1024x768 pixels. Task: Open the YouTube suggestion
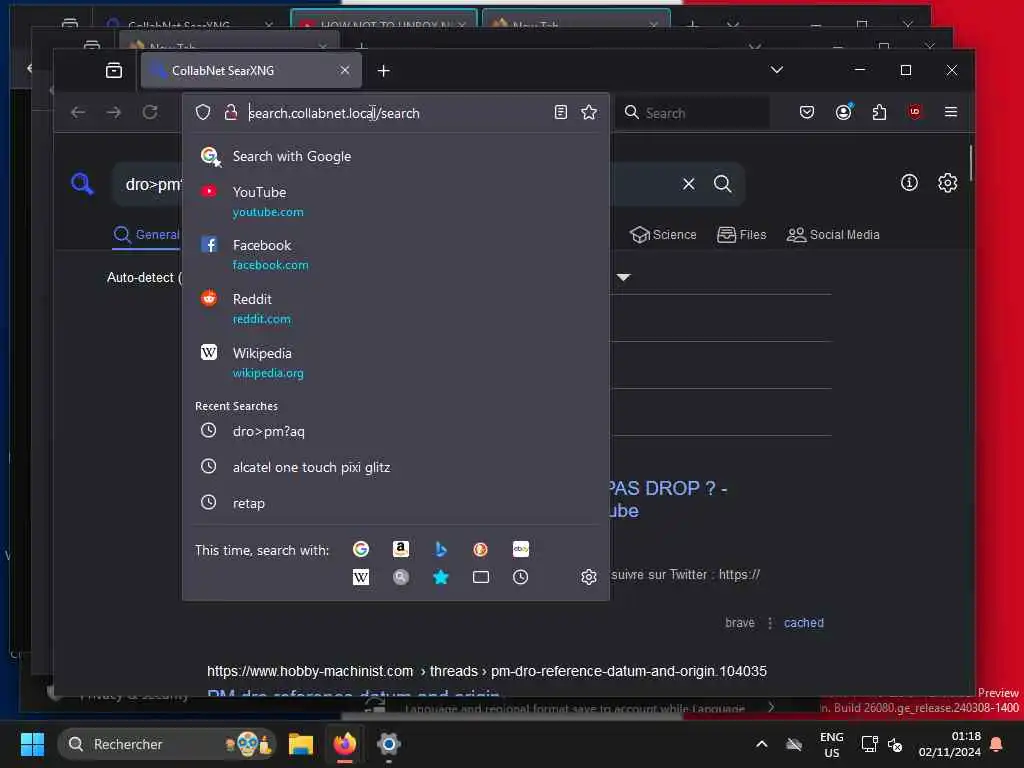click(396, 201)
